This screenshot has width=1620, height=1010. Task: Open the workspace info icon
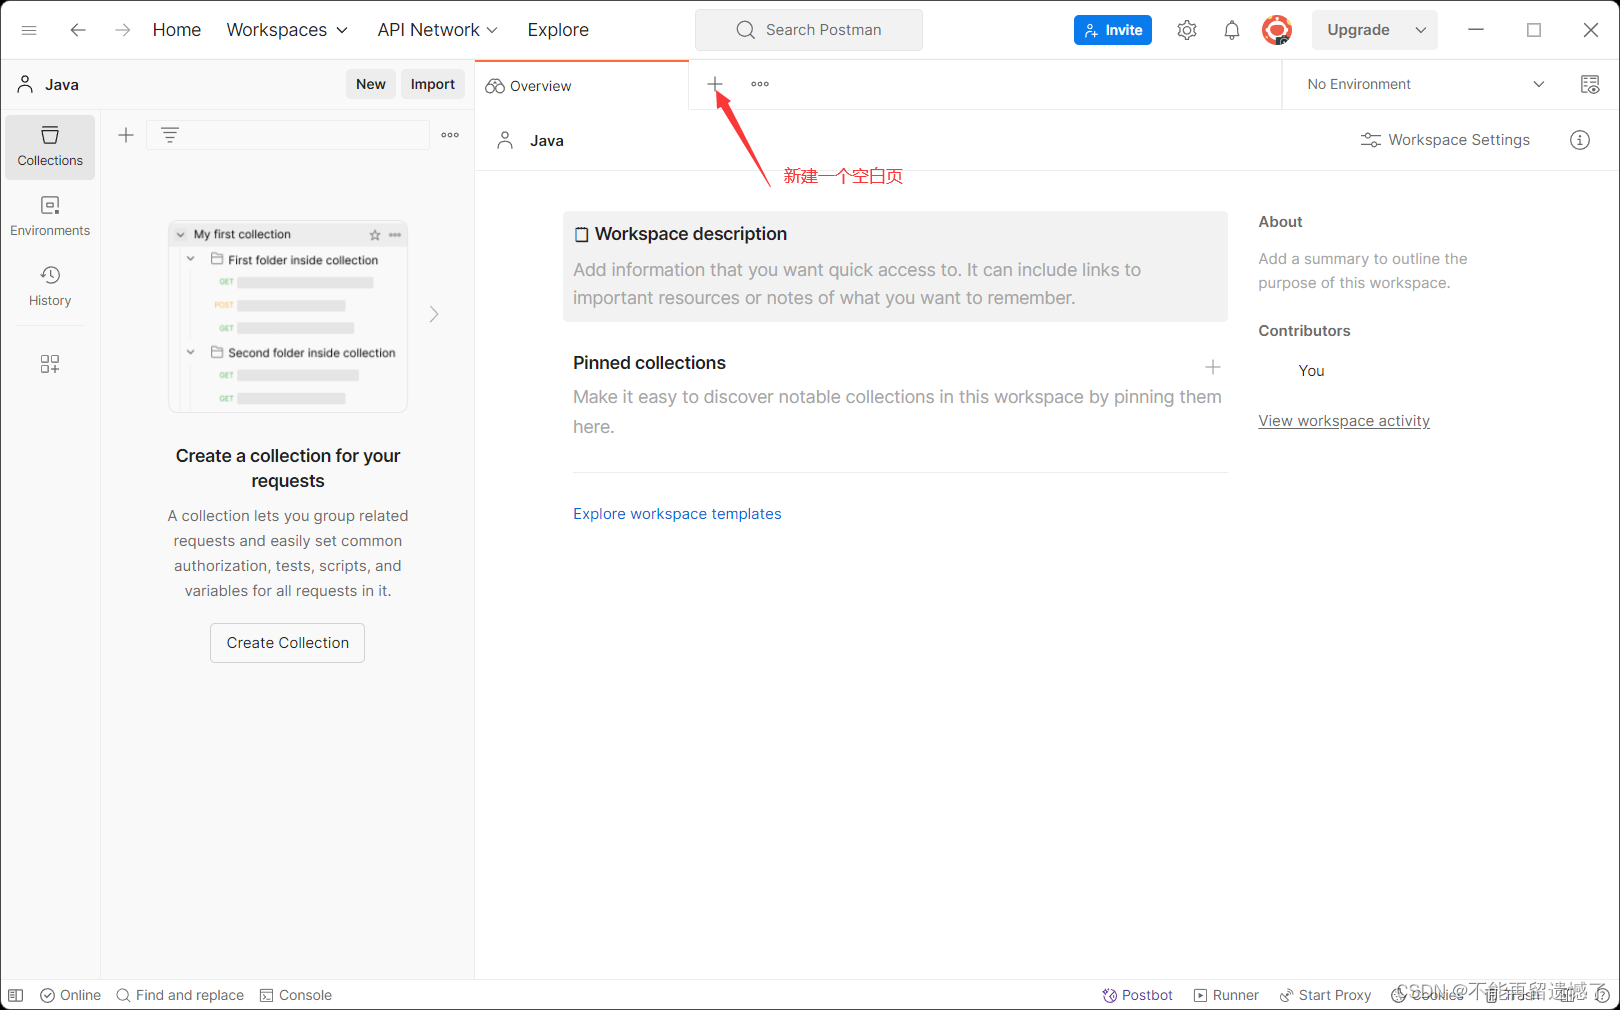[1580, 140]
